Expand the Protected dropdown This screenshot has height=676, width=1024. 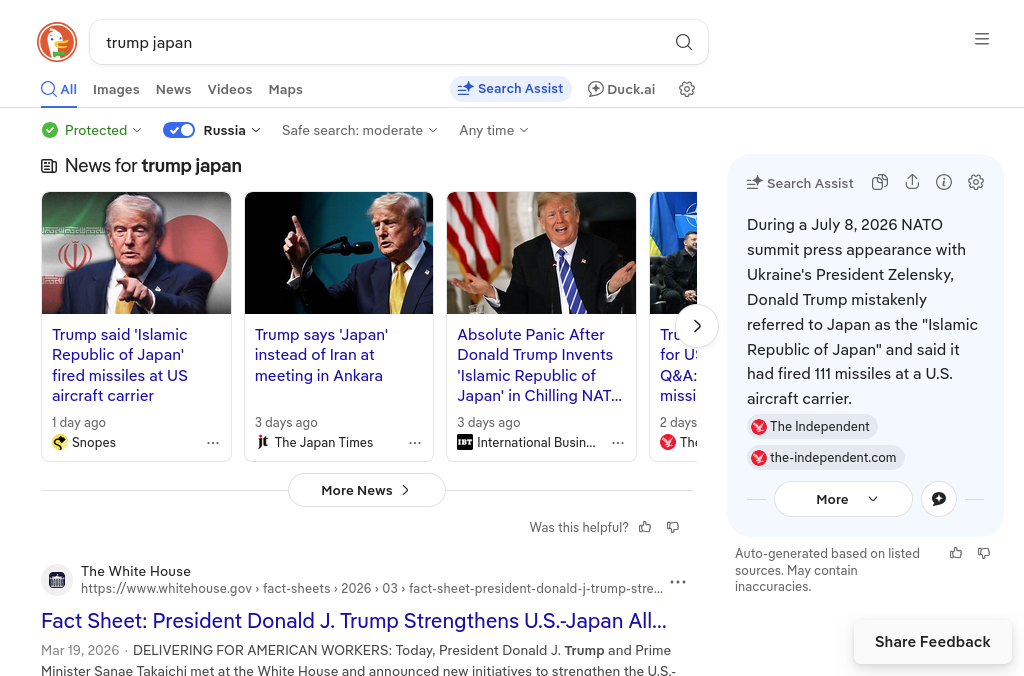pyautogui.click(x=91, y=130)
